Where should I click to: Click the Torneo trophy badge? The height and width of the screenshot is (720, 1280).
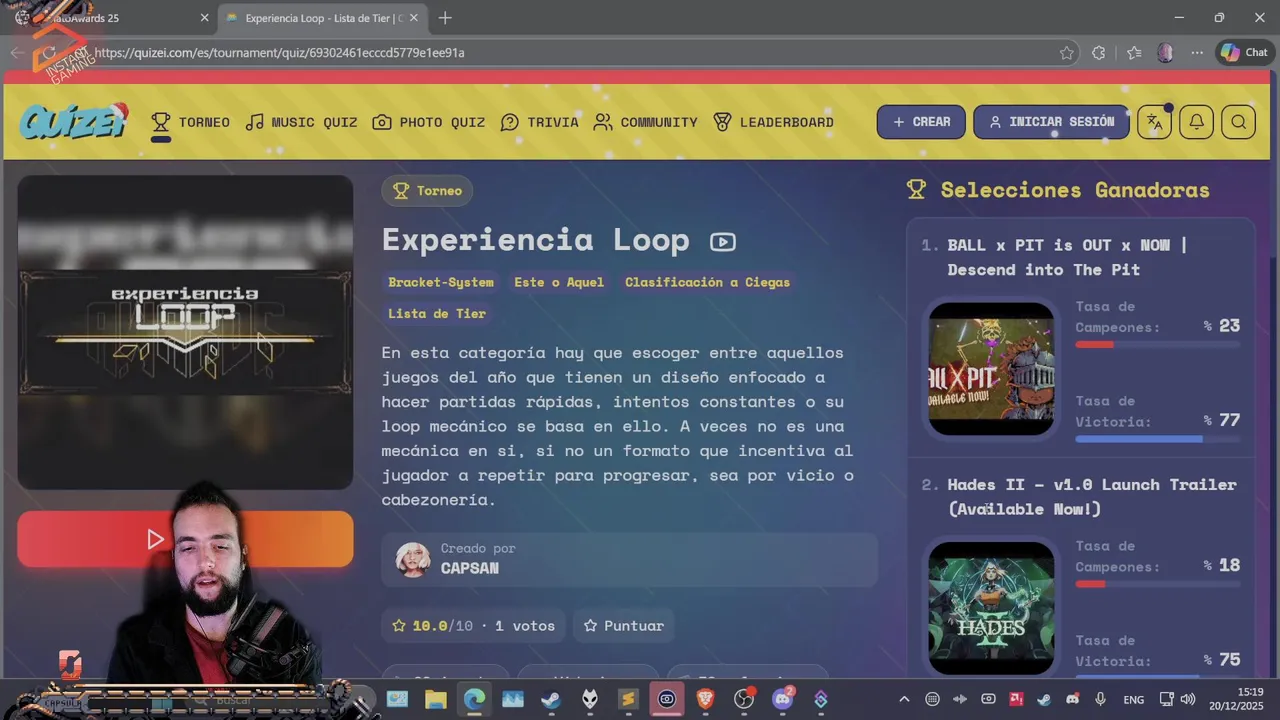427,191
